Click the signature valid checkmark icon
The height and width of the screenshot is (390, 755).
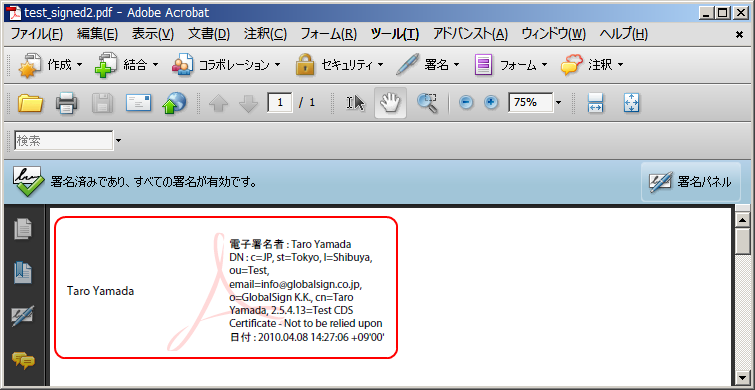28,182
